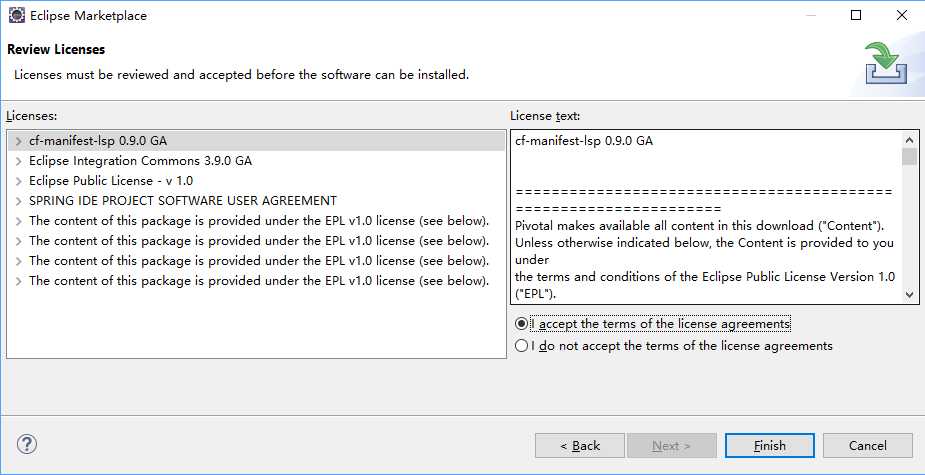Click the Finish button

tap(769, 445)
